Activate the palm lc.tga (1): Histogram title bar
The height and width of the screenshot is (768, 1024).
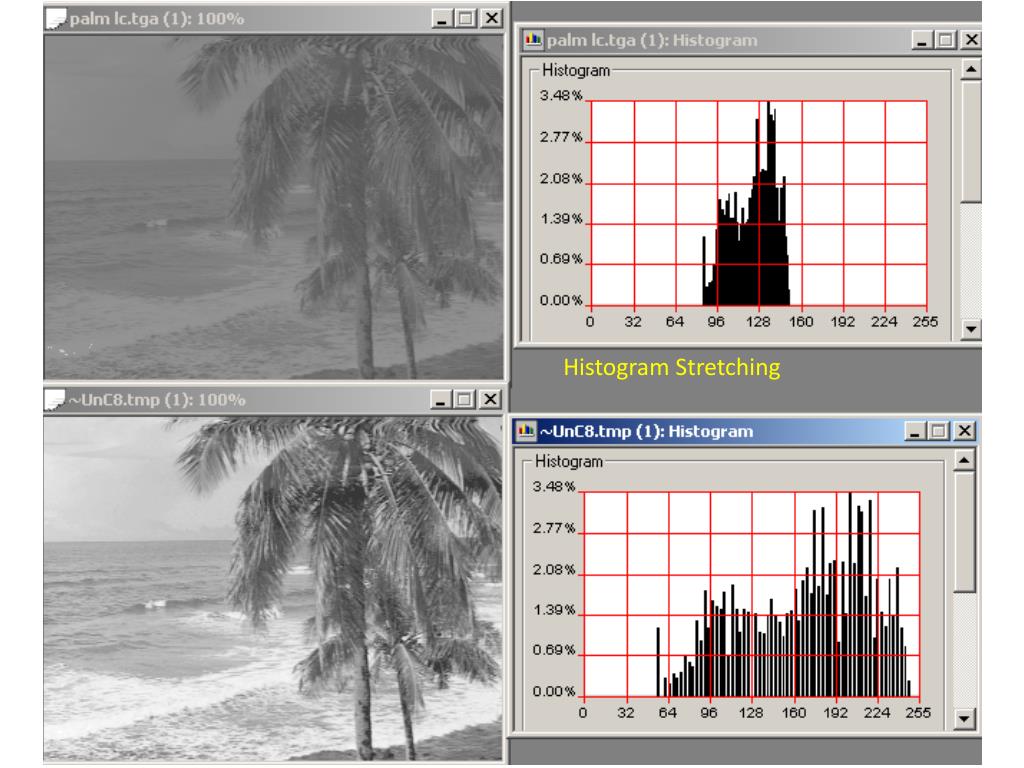751,40
